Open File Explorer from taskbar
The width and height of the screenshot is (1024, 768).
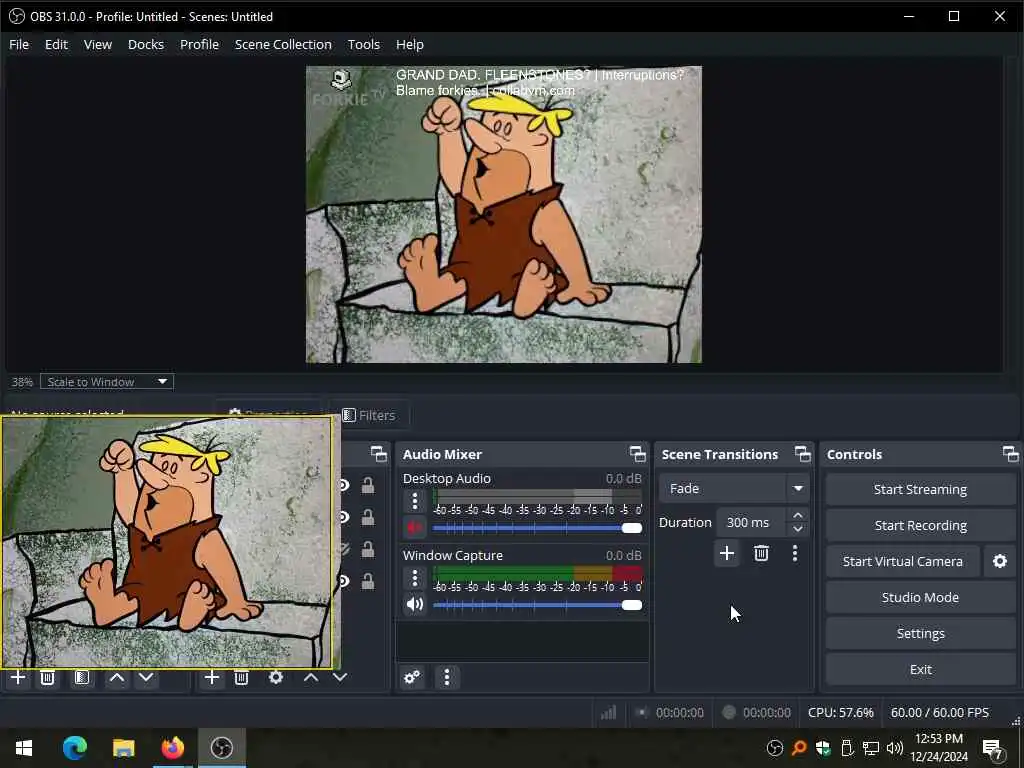tap(123, 748)
